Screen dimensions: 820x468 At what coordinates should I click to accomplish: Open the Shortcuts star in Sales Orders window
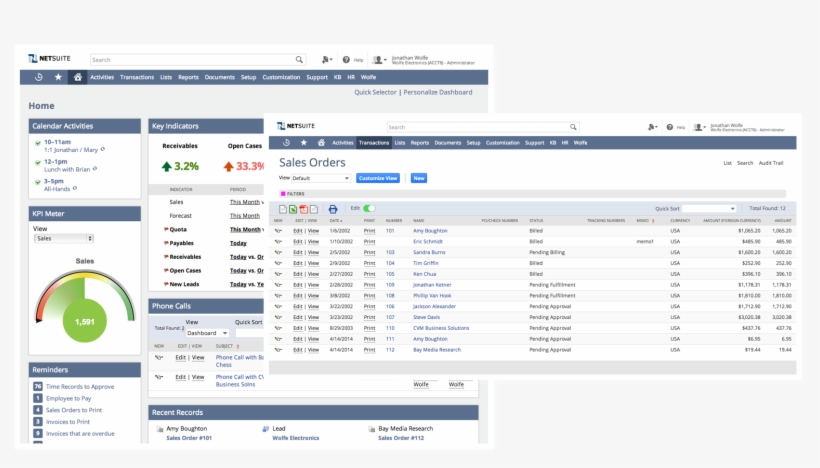point(304,143)
